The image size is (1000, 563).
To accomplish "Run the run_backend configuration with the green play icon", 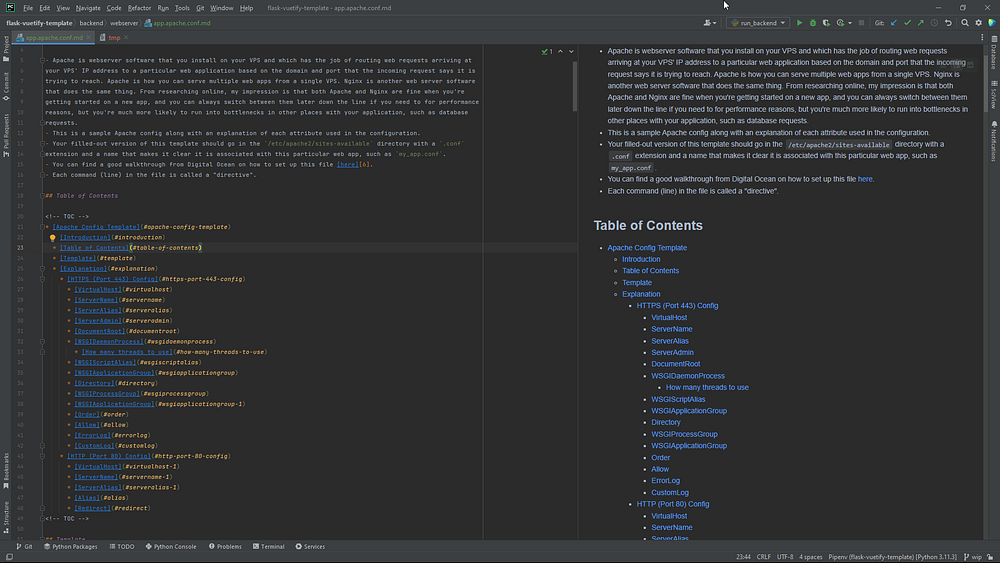I will 799,22.
